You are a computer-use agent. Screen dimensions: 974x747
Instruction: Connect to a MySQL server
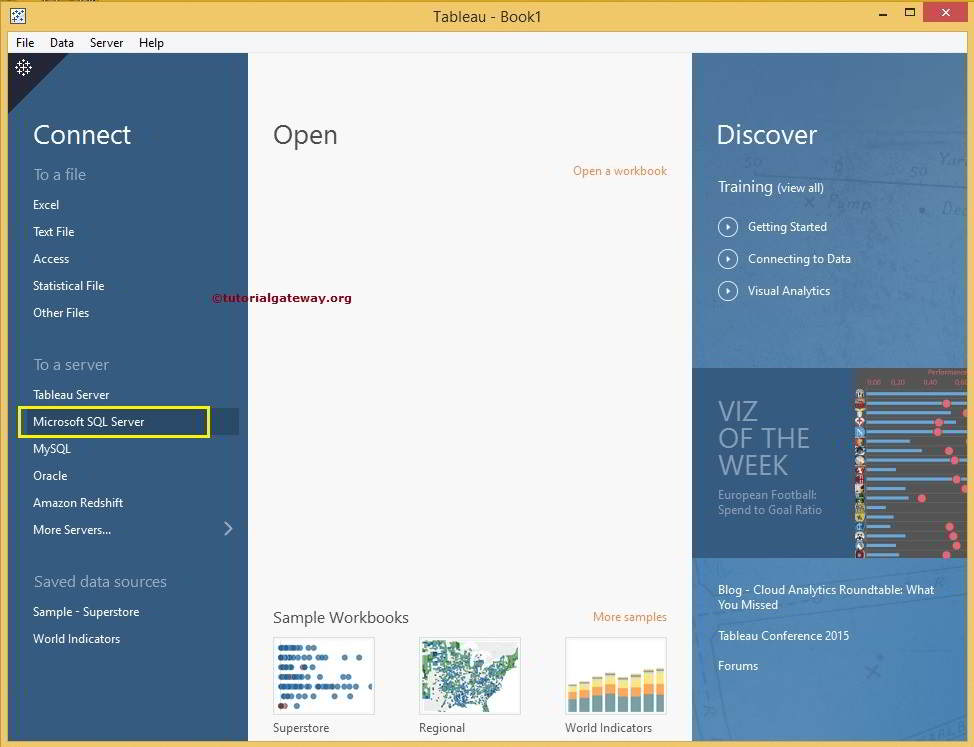pyautogui.click(x=51, y=448)
